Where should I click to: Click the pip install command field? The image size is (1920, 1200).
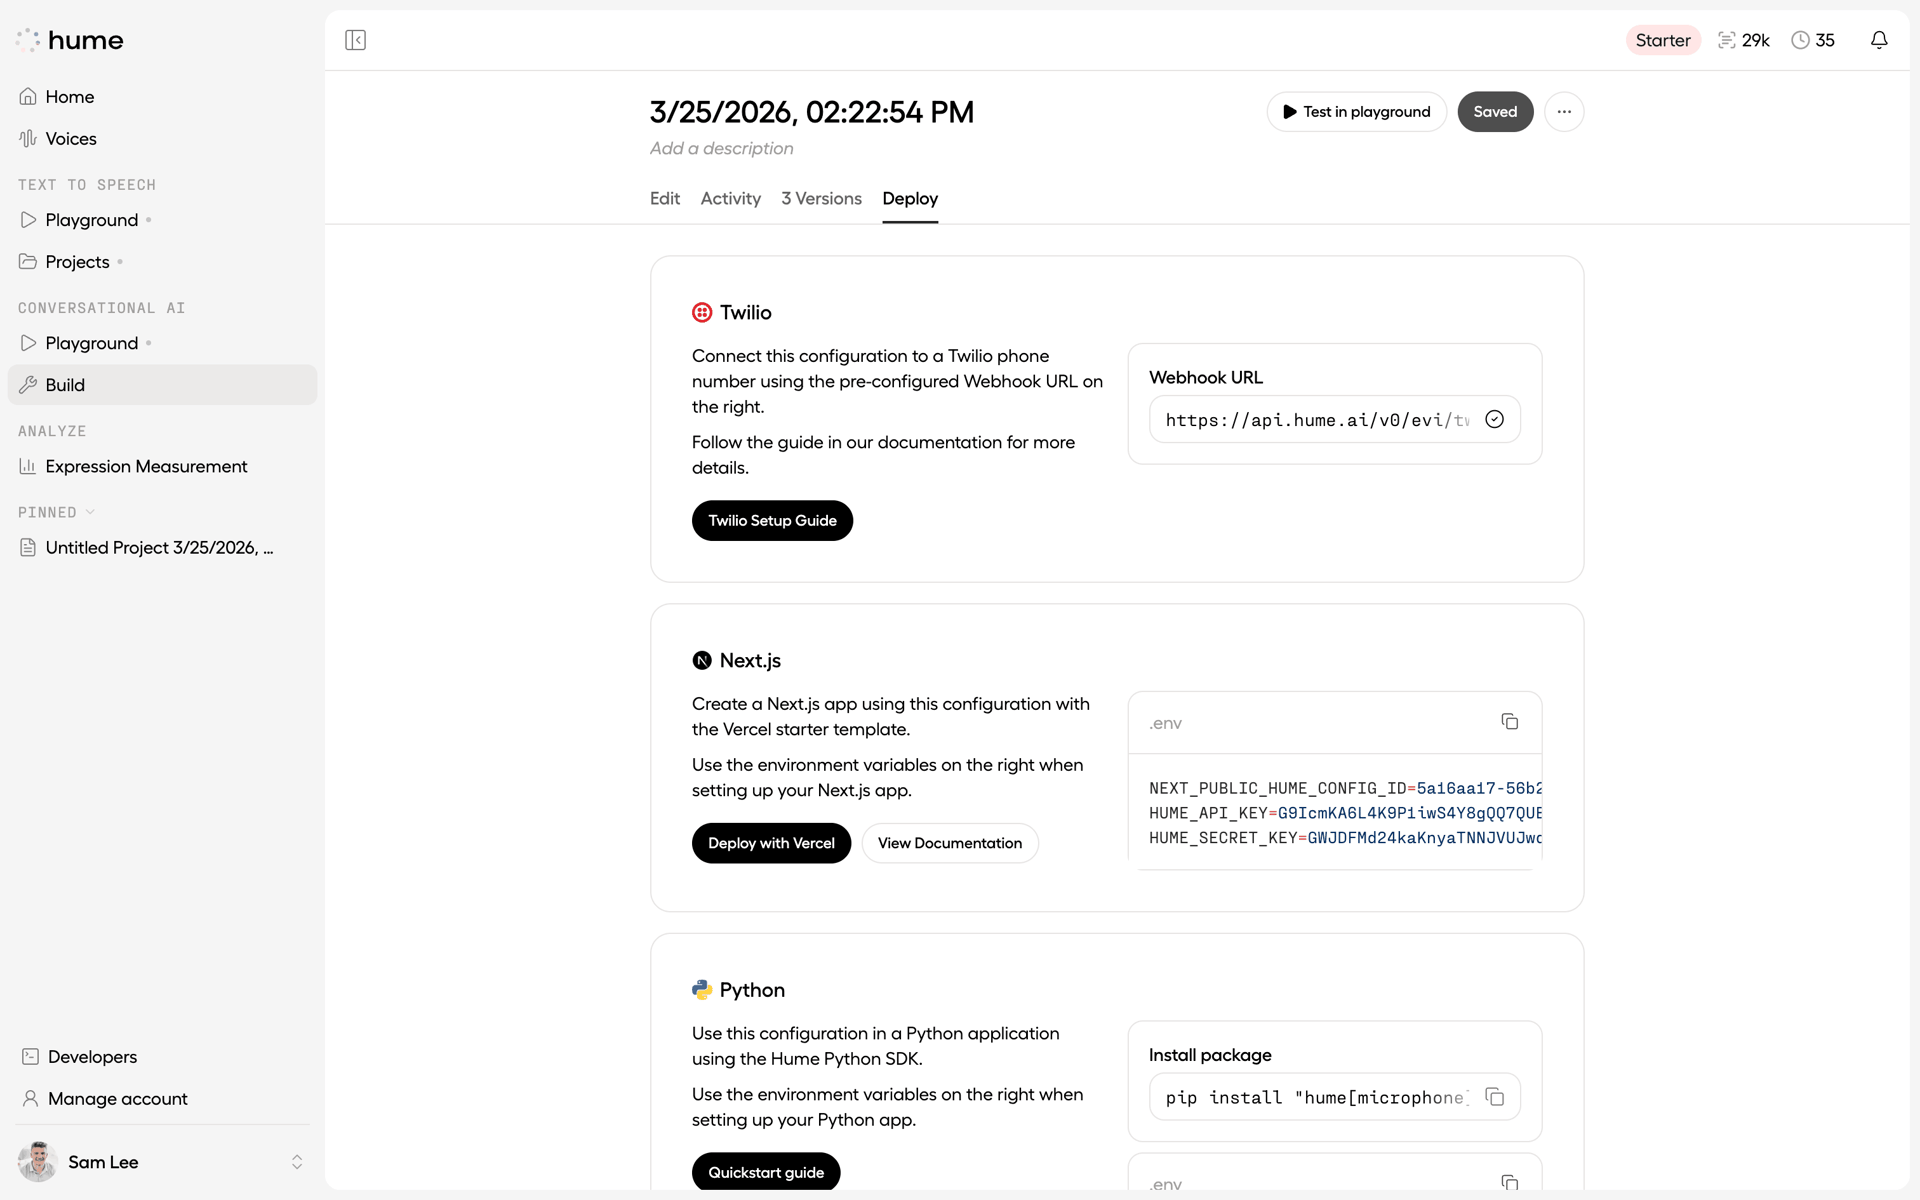[1334, 1097]
